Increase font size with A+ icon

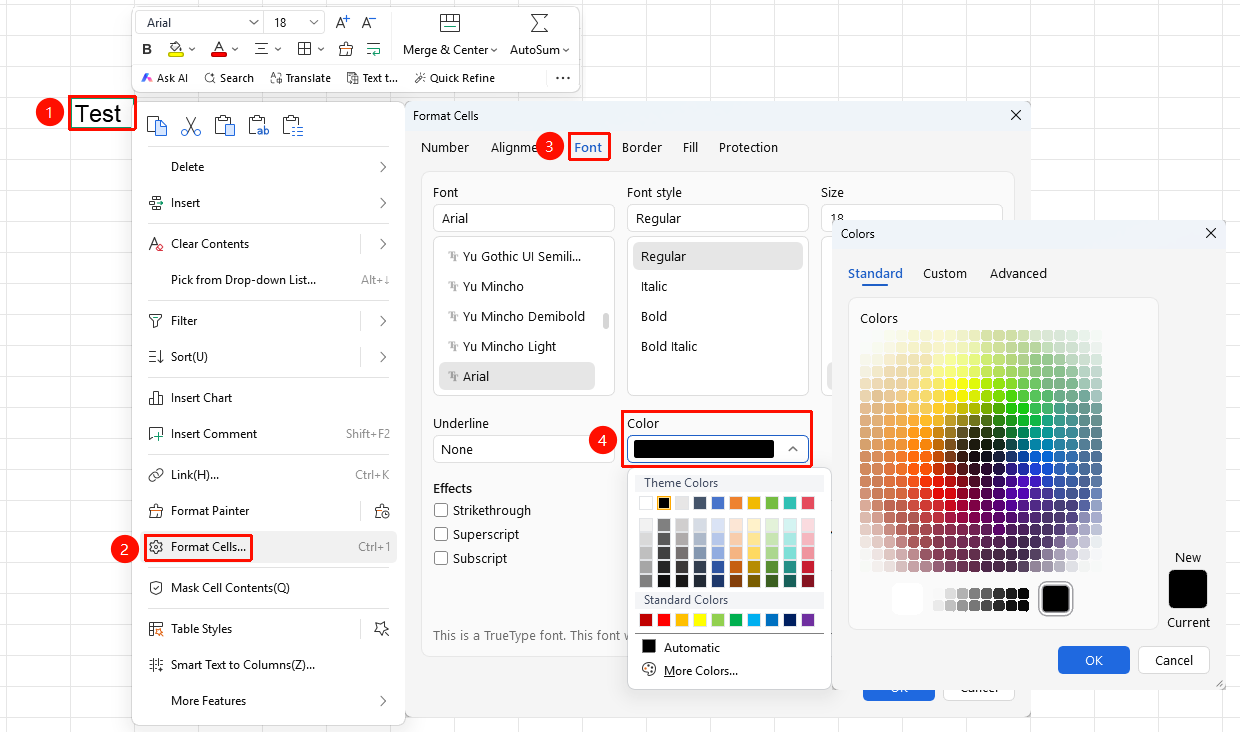click(x=343, y=22)
